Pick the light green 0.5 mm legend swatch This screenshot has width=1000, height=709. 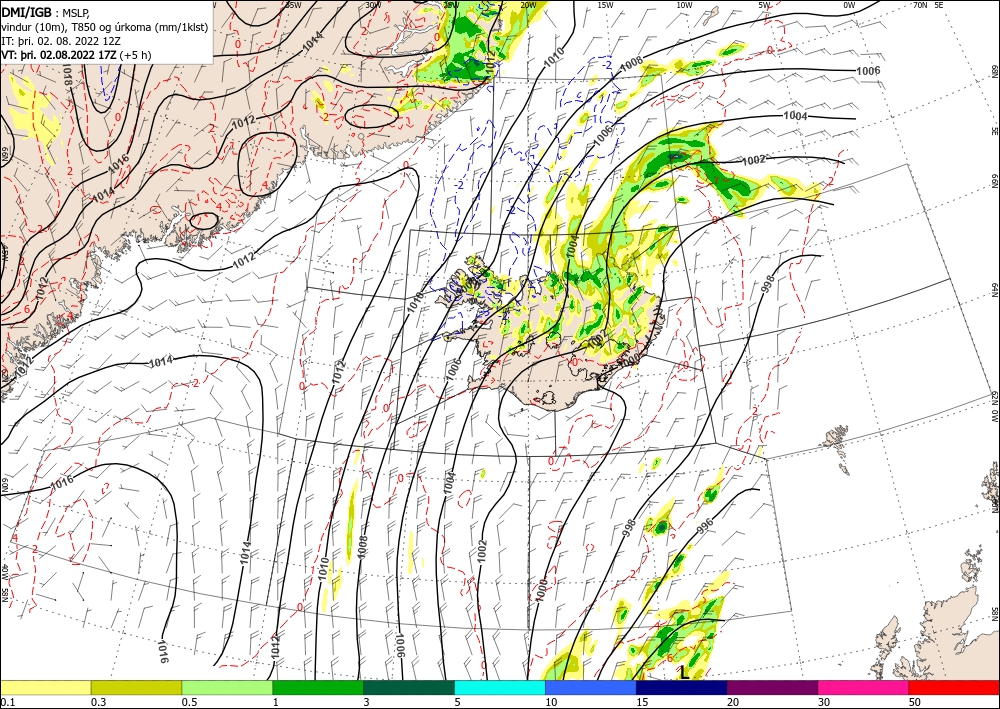(x=227, y=687)
